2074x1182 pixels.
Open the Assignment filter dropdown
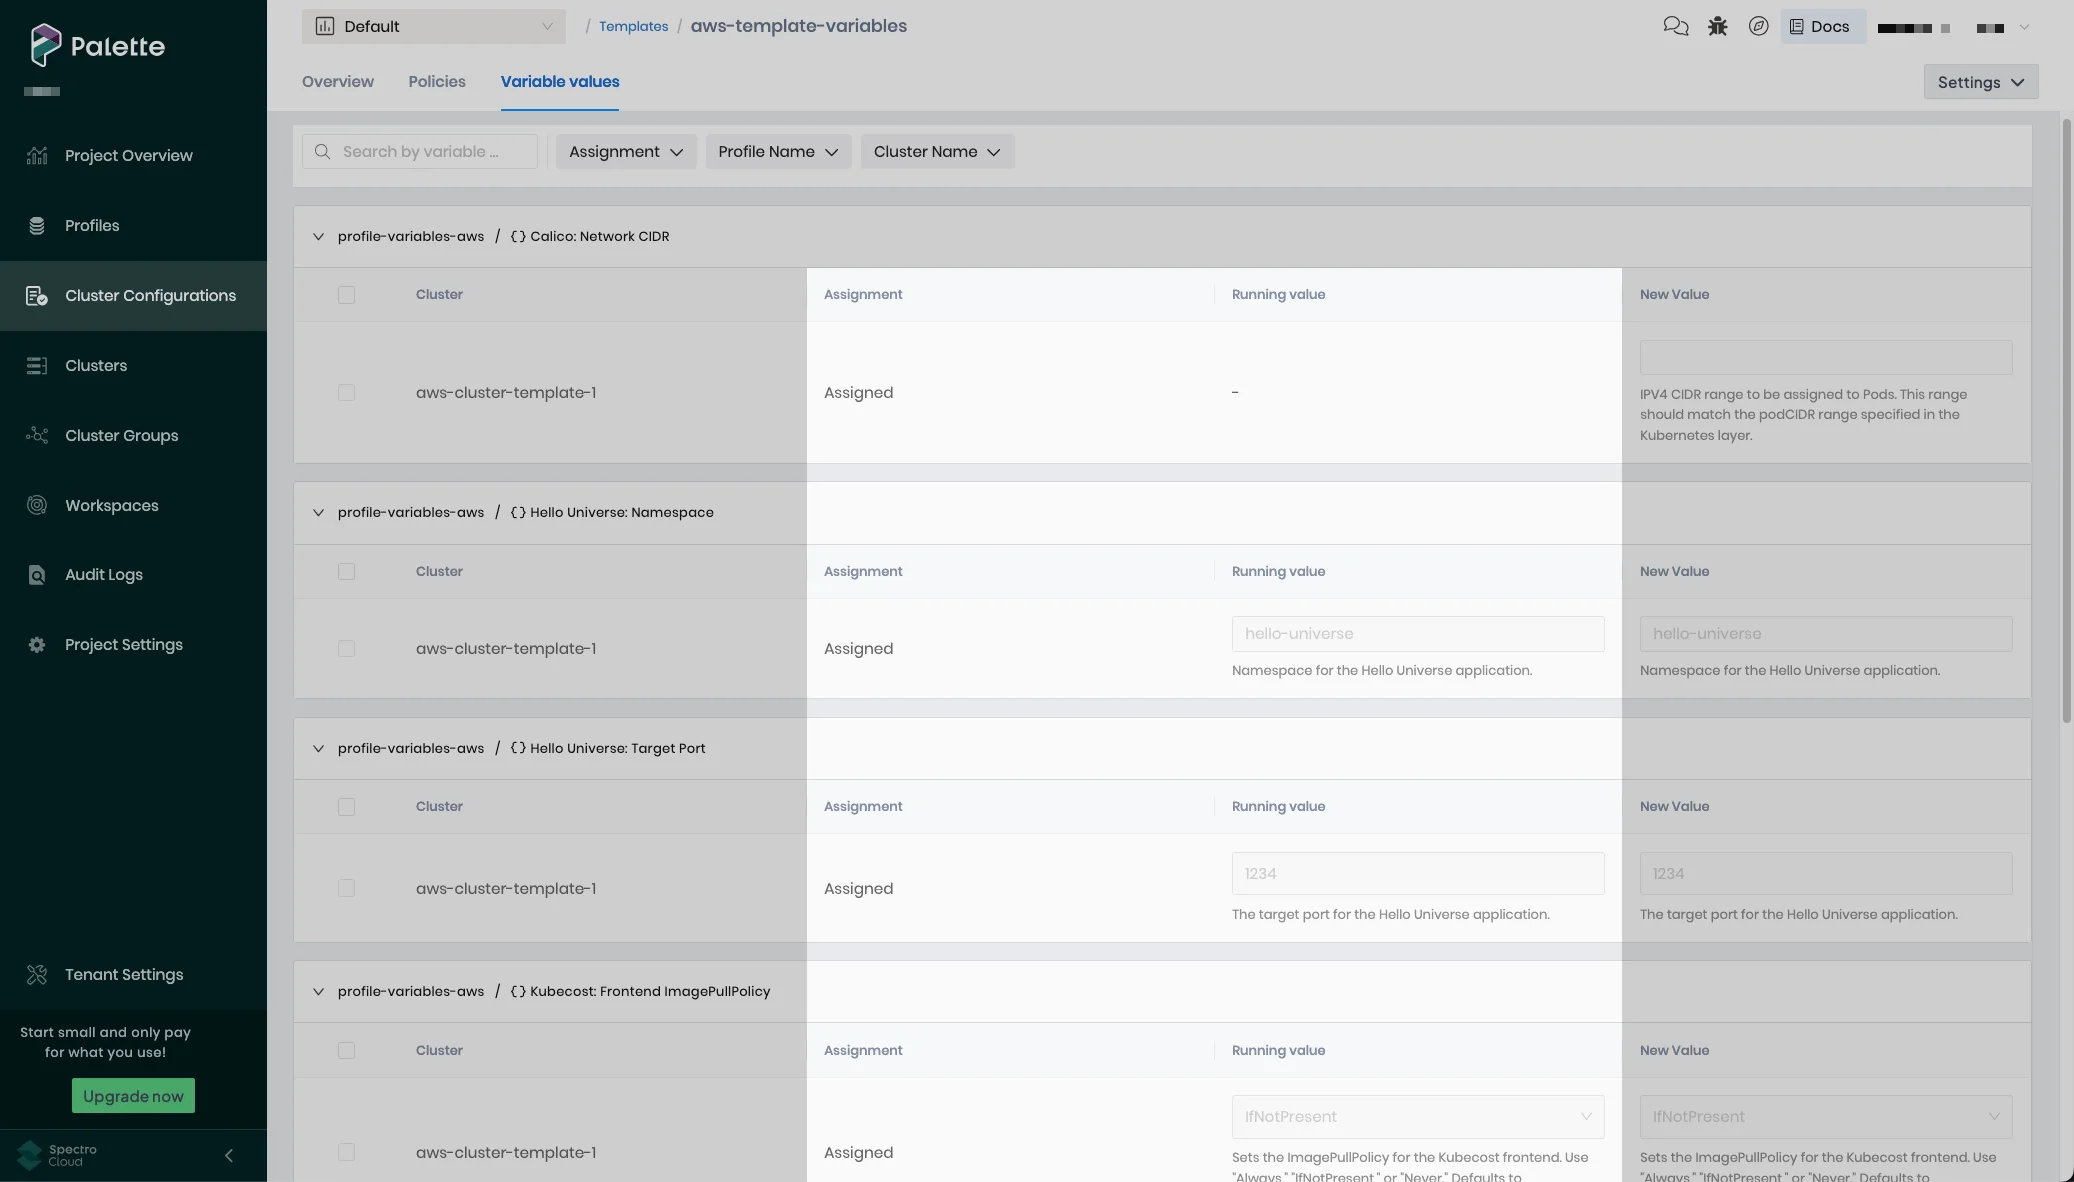[x=625, y=152]
